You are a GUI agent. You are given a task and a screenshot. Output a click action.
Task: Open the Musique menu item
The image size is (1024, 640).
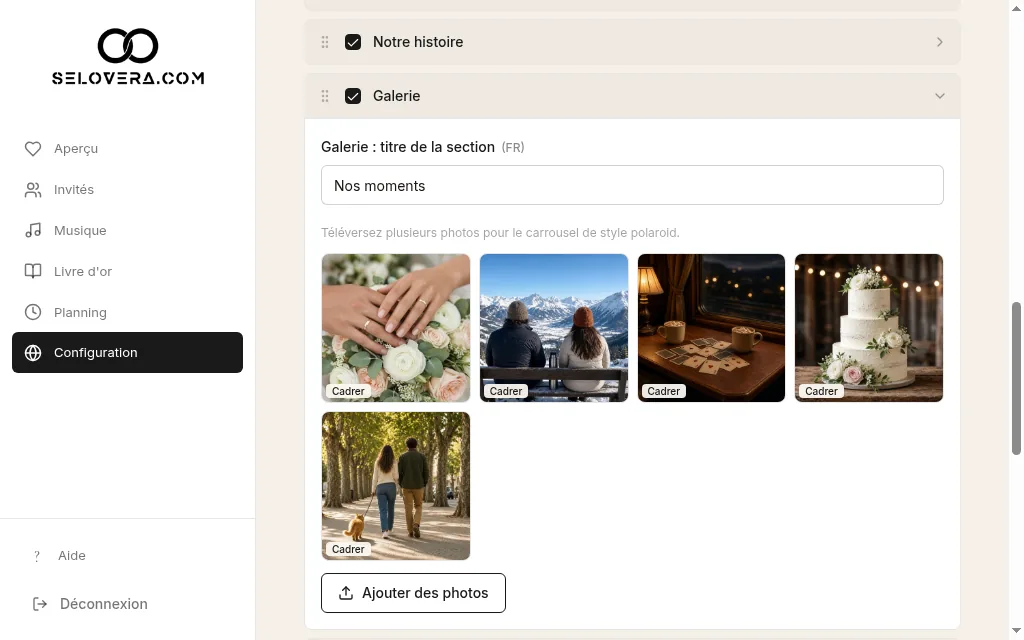pos(127,231)
